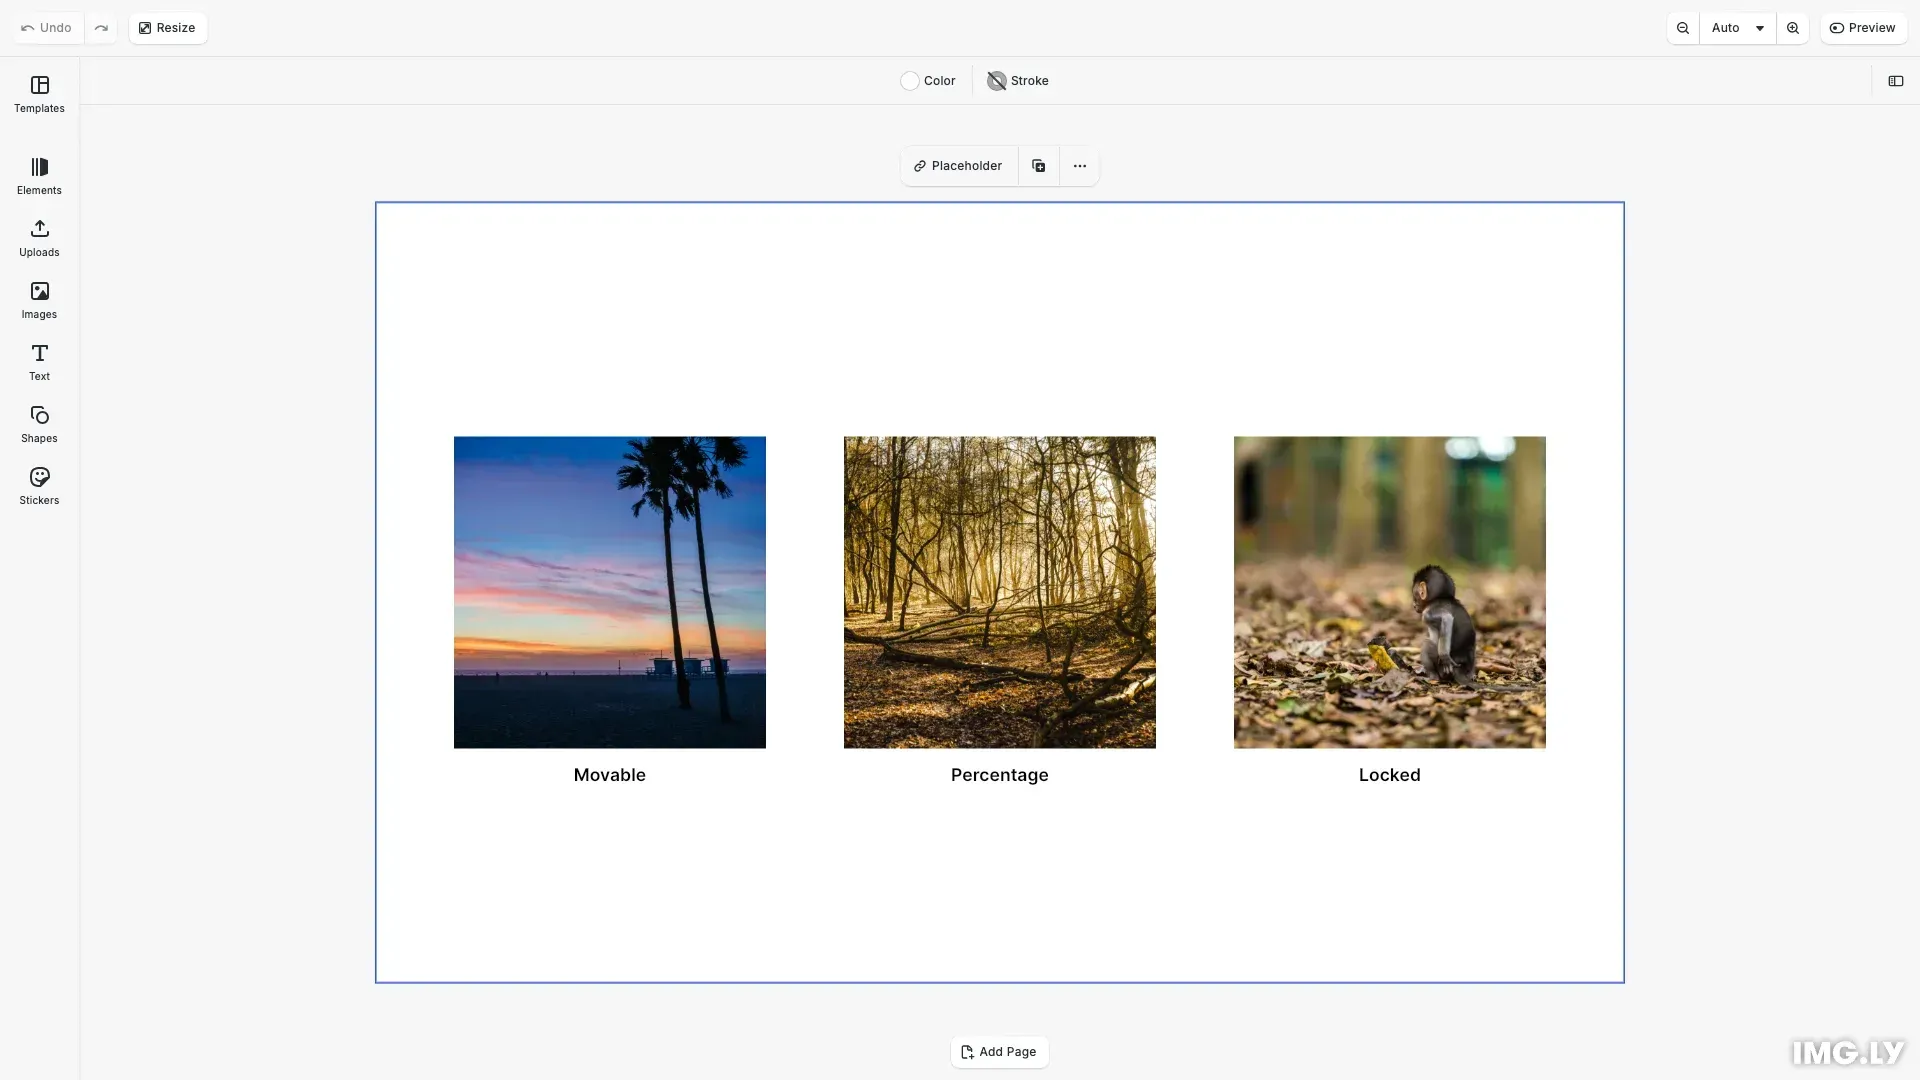The image size is (1920, 1080).
Task: Toggle the right side panel
Action: 1896,80
